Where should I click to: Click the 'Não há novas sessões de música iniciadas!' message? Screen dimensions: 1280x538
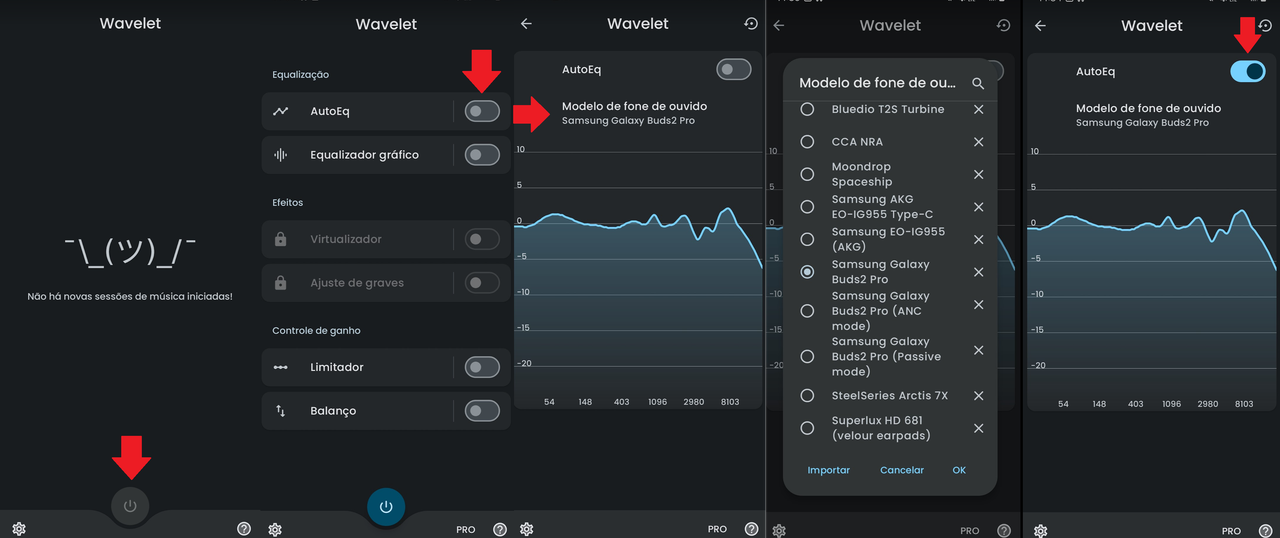click(x=130, y=297)
